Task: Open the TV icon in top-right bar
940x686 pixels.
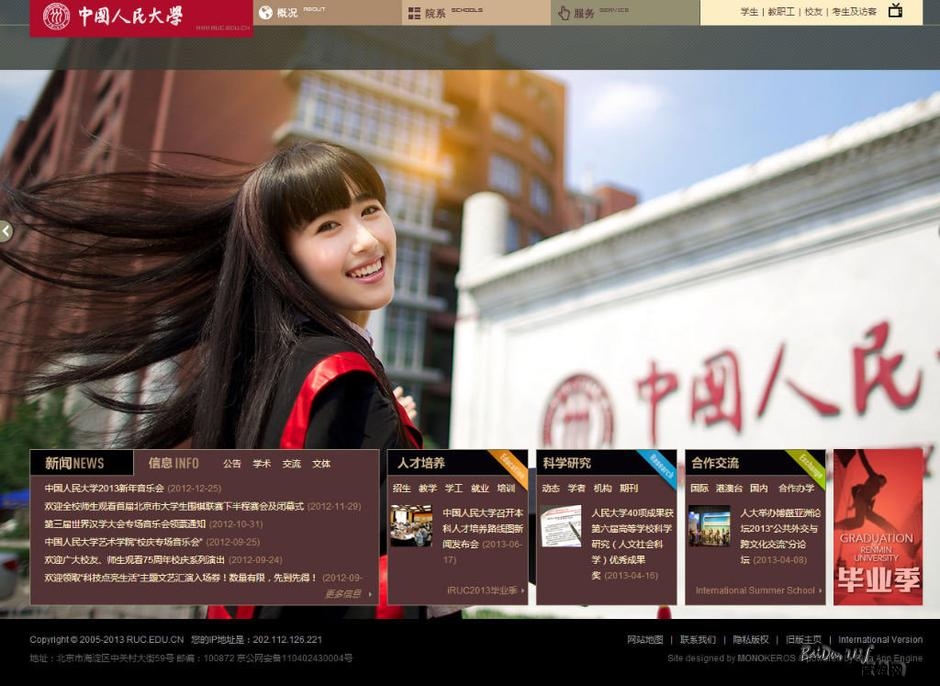Action: coord(895,11)
